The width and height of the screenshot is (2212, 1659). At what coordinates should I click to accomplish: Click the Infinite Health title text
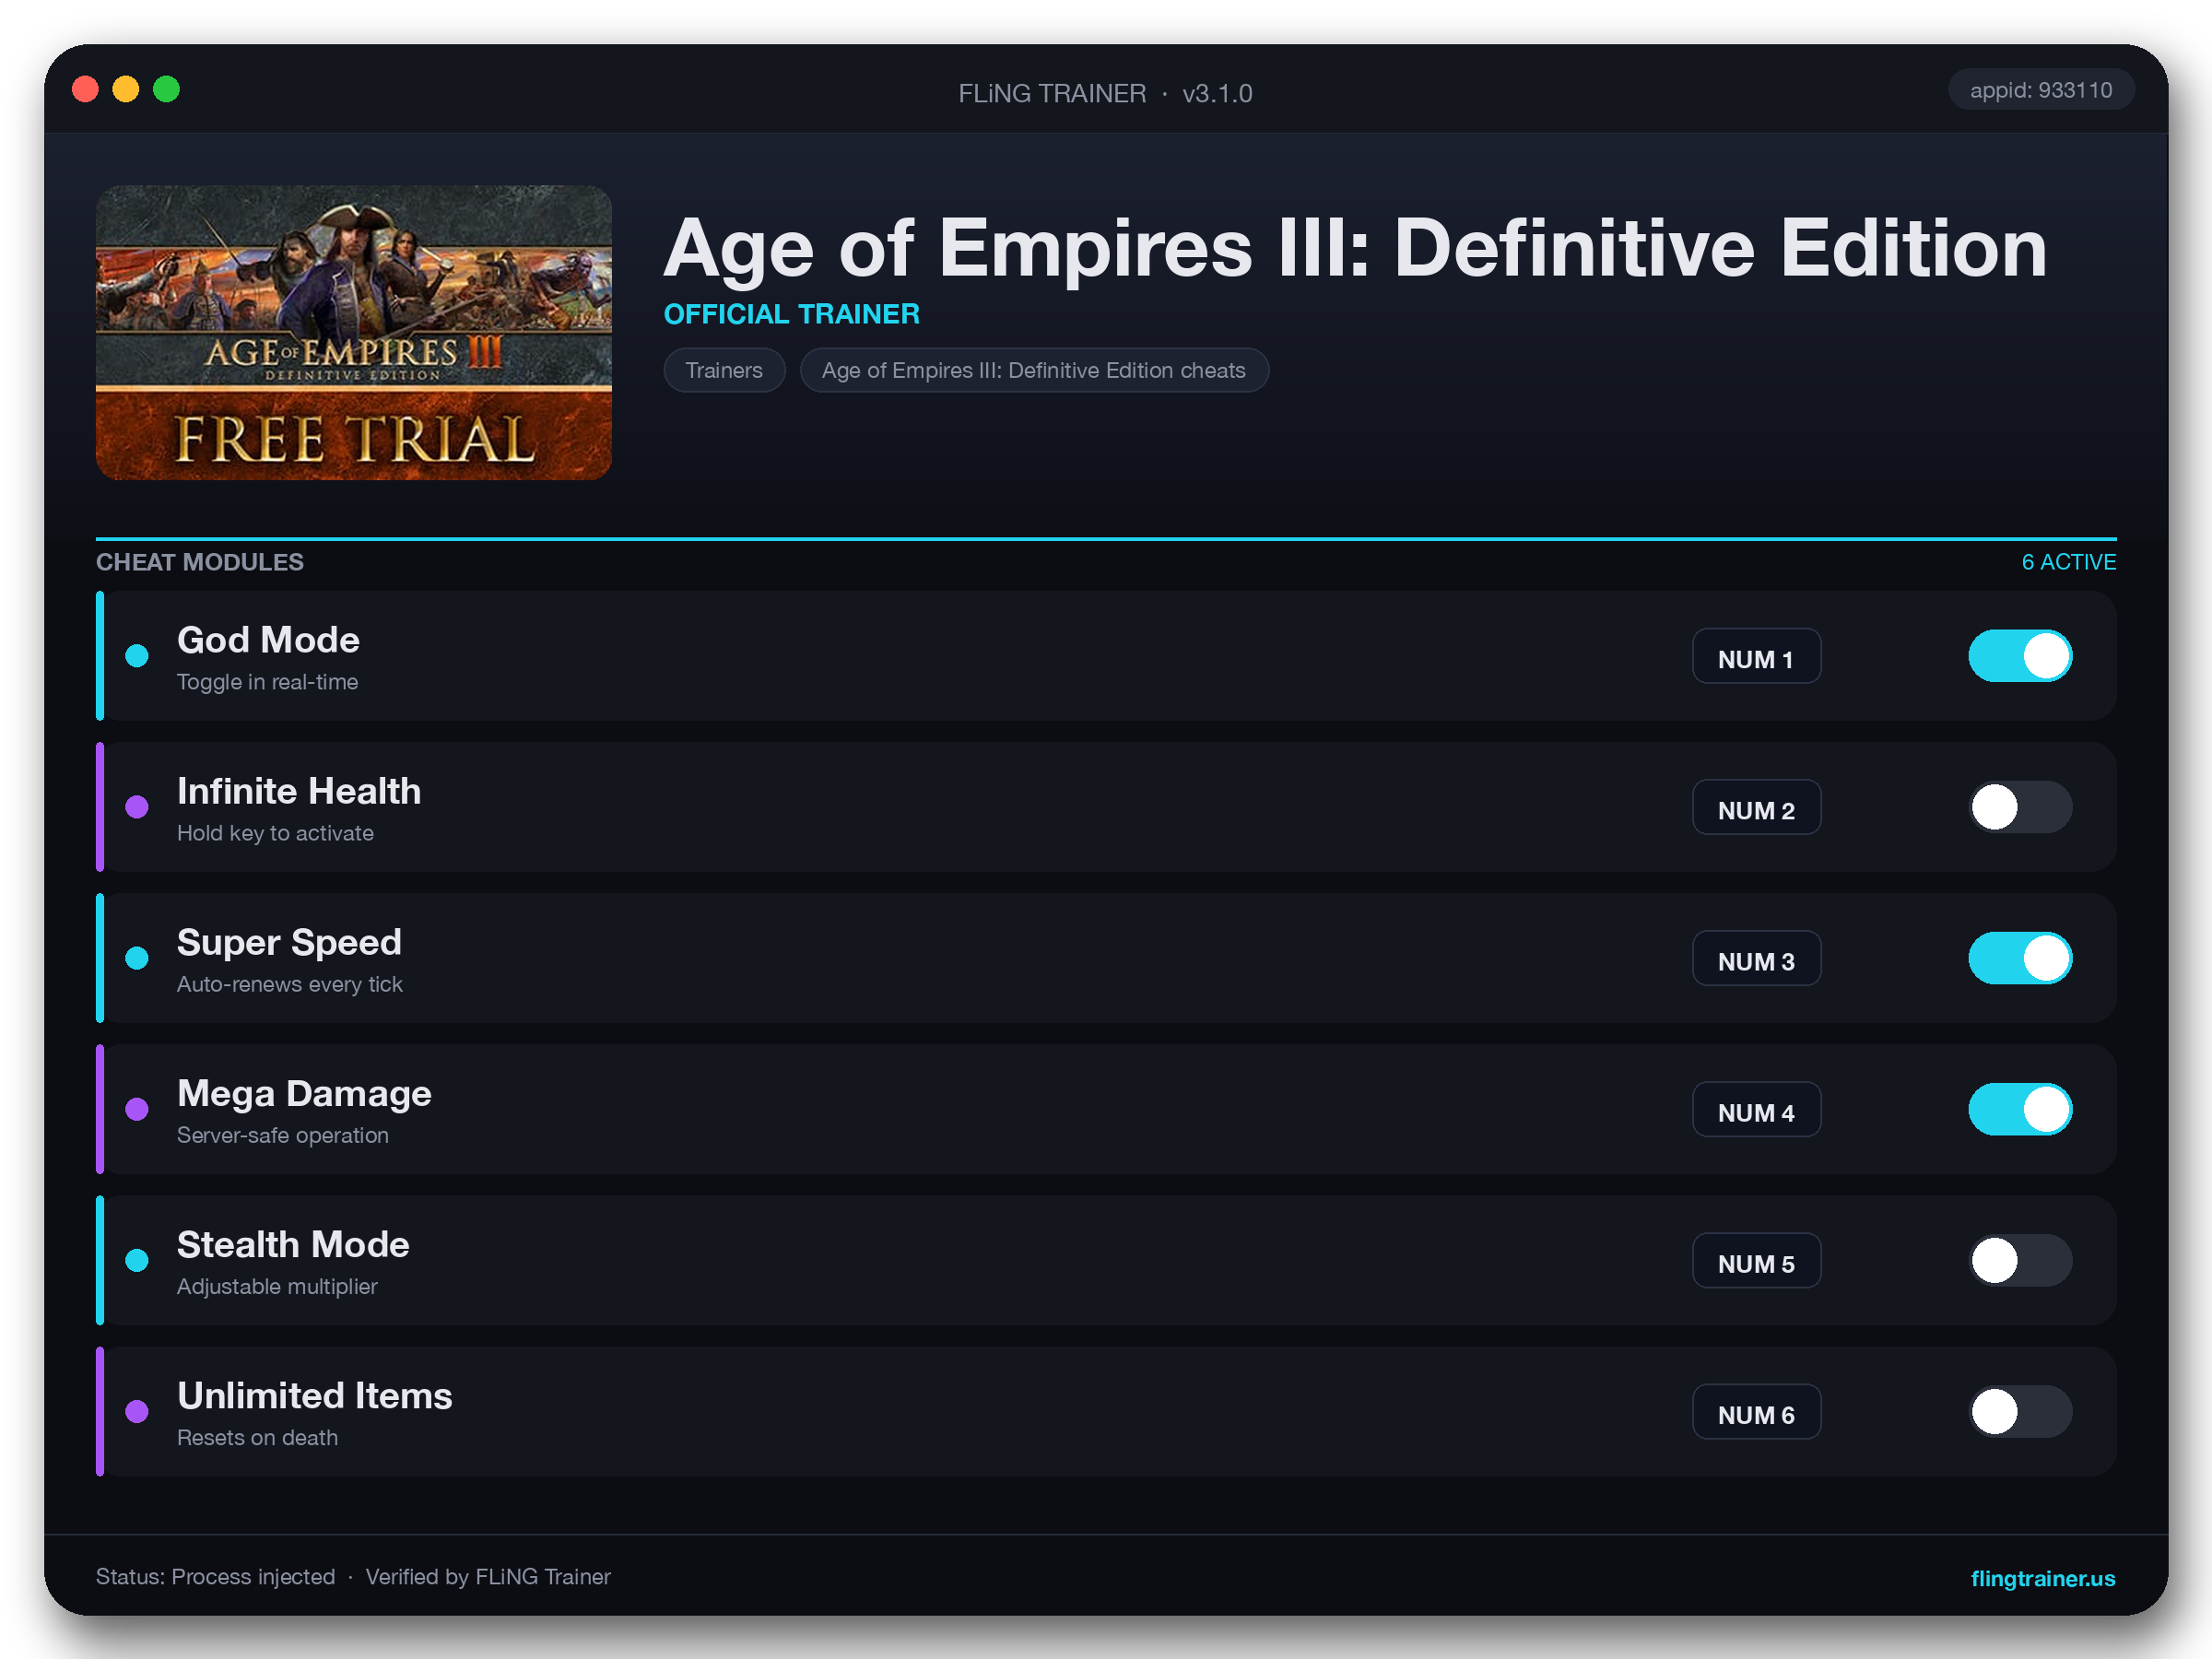[299, 791]
